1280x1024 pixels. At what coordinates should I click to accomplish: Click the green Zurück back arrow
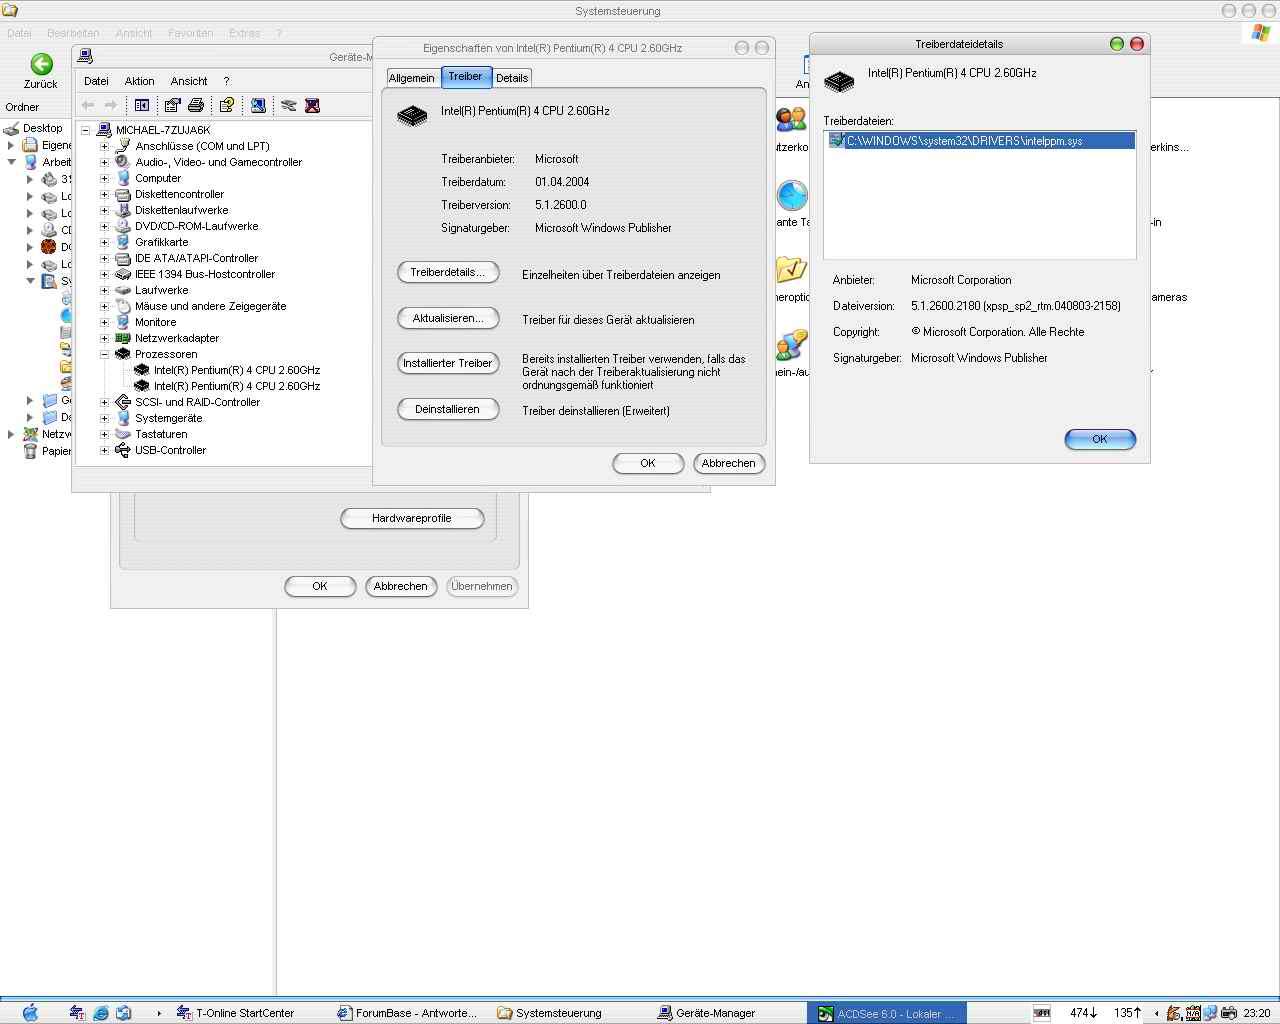pyautogui.click(x=41, y=64)
